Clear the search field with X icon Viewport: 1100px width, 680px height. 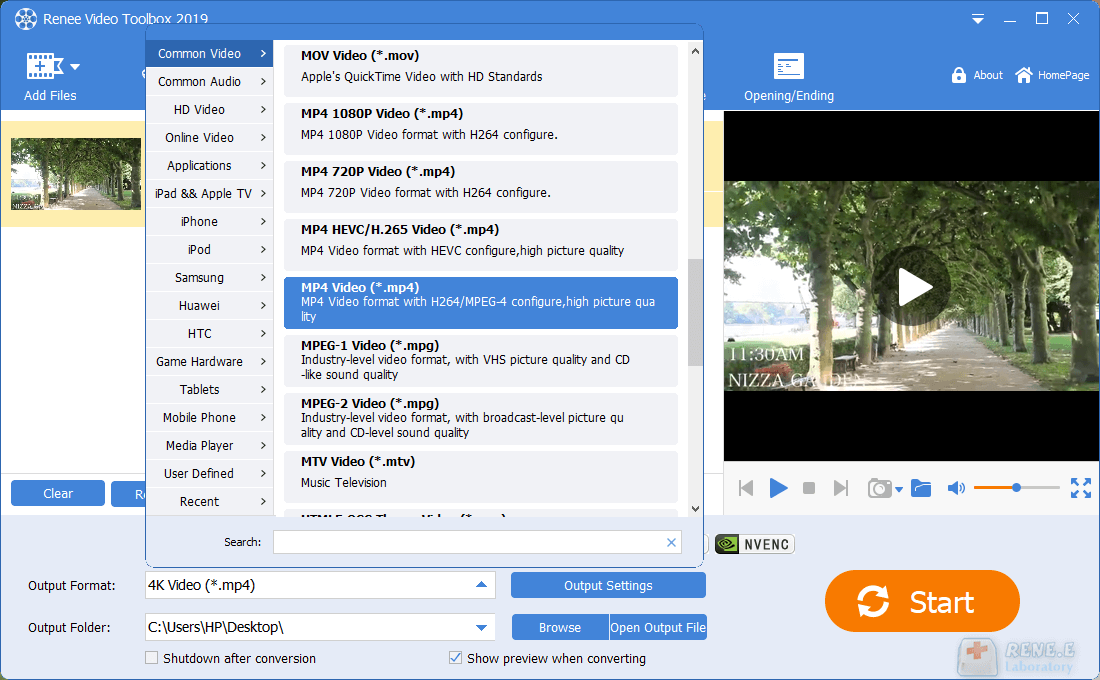click(x=671, y=542)
